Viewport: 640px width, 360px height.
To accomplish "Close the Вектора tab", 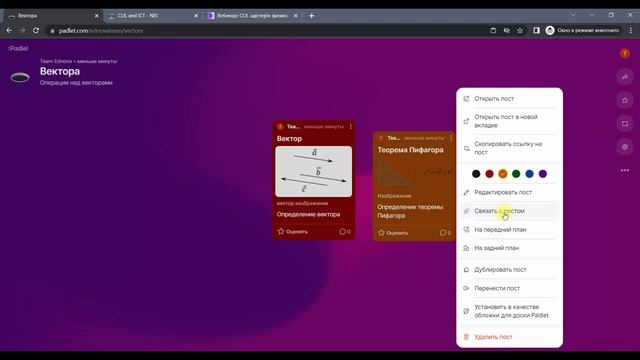I will click(x=96, y=16).
